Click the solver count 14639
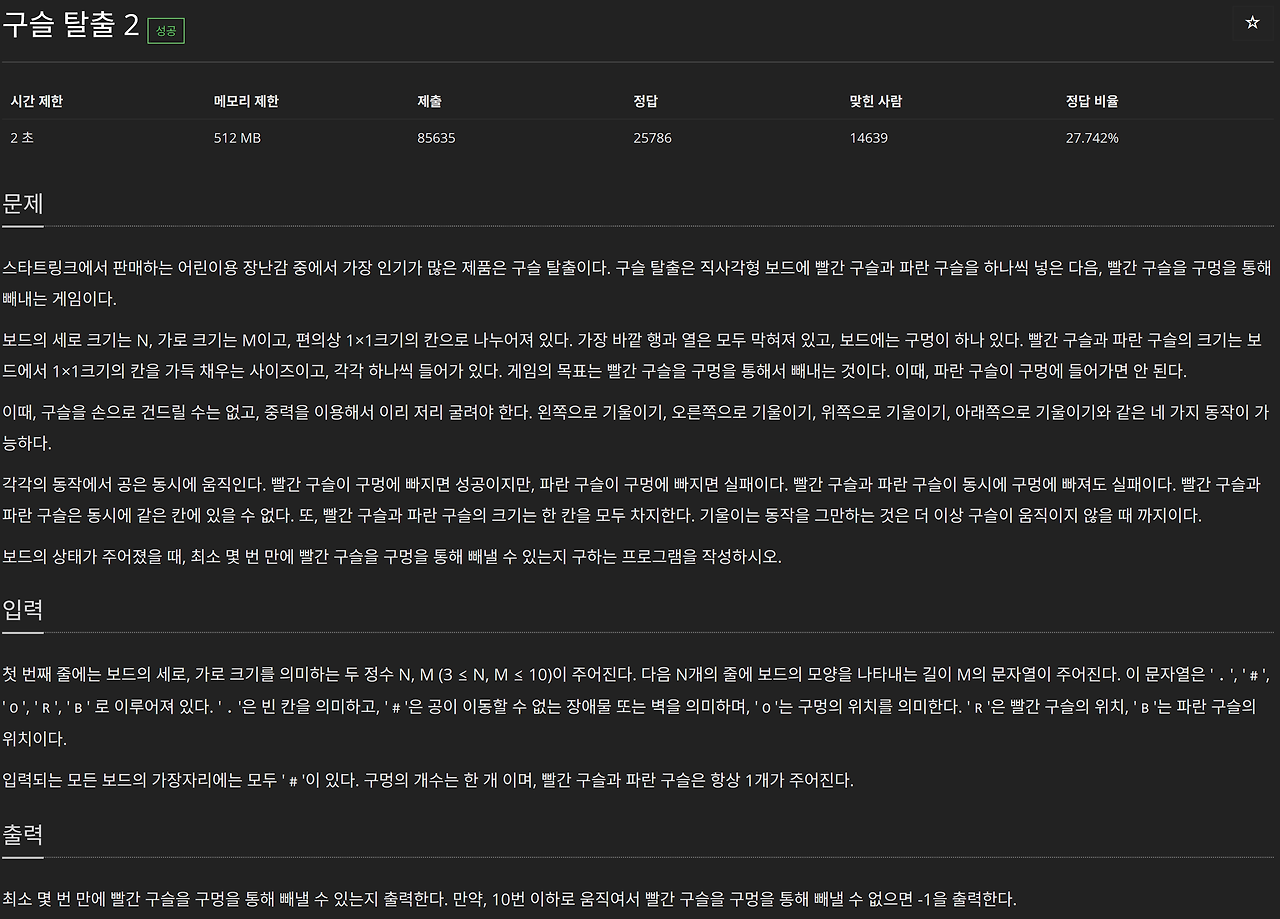This screenshot has width=1280, height=919. tap(867, 138)
